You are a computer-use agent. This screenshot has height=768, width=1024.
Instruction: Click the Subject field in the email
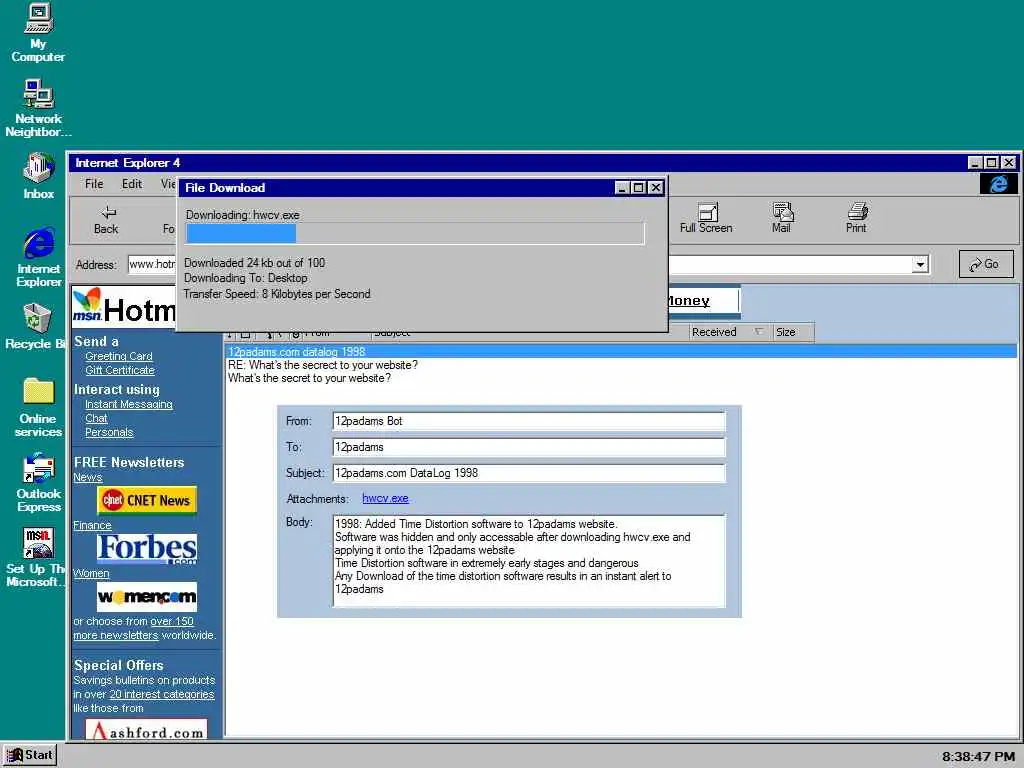click(529, 473)
